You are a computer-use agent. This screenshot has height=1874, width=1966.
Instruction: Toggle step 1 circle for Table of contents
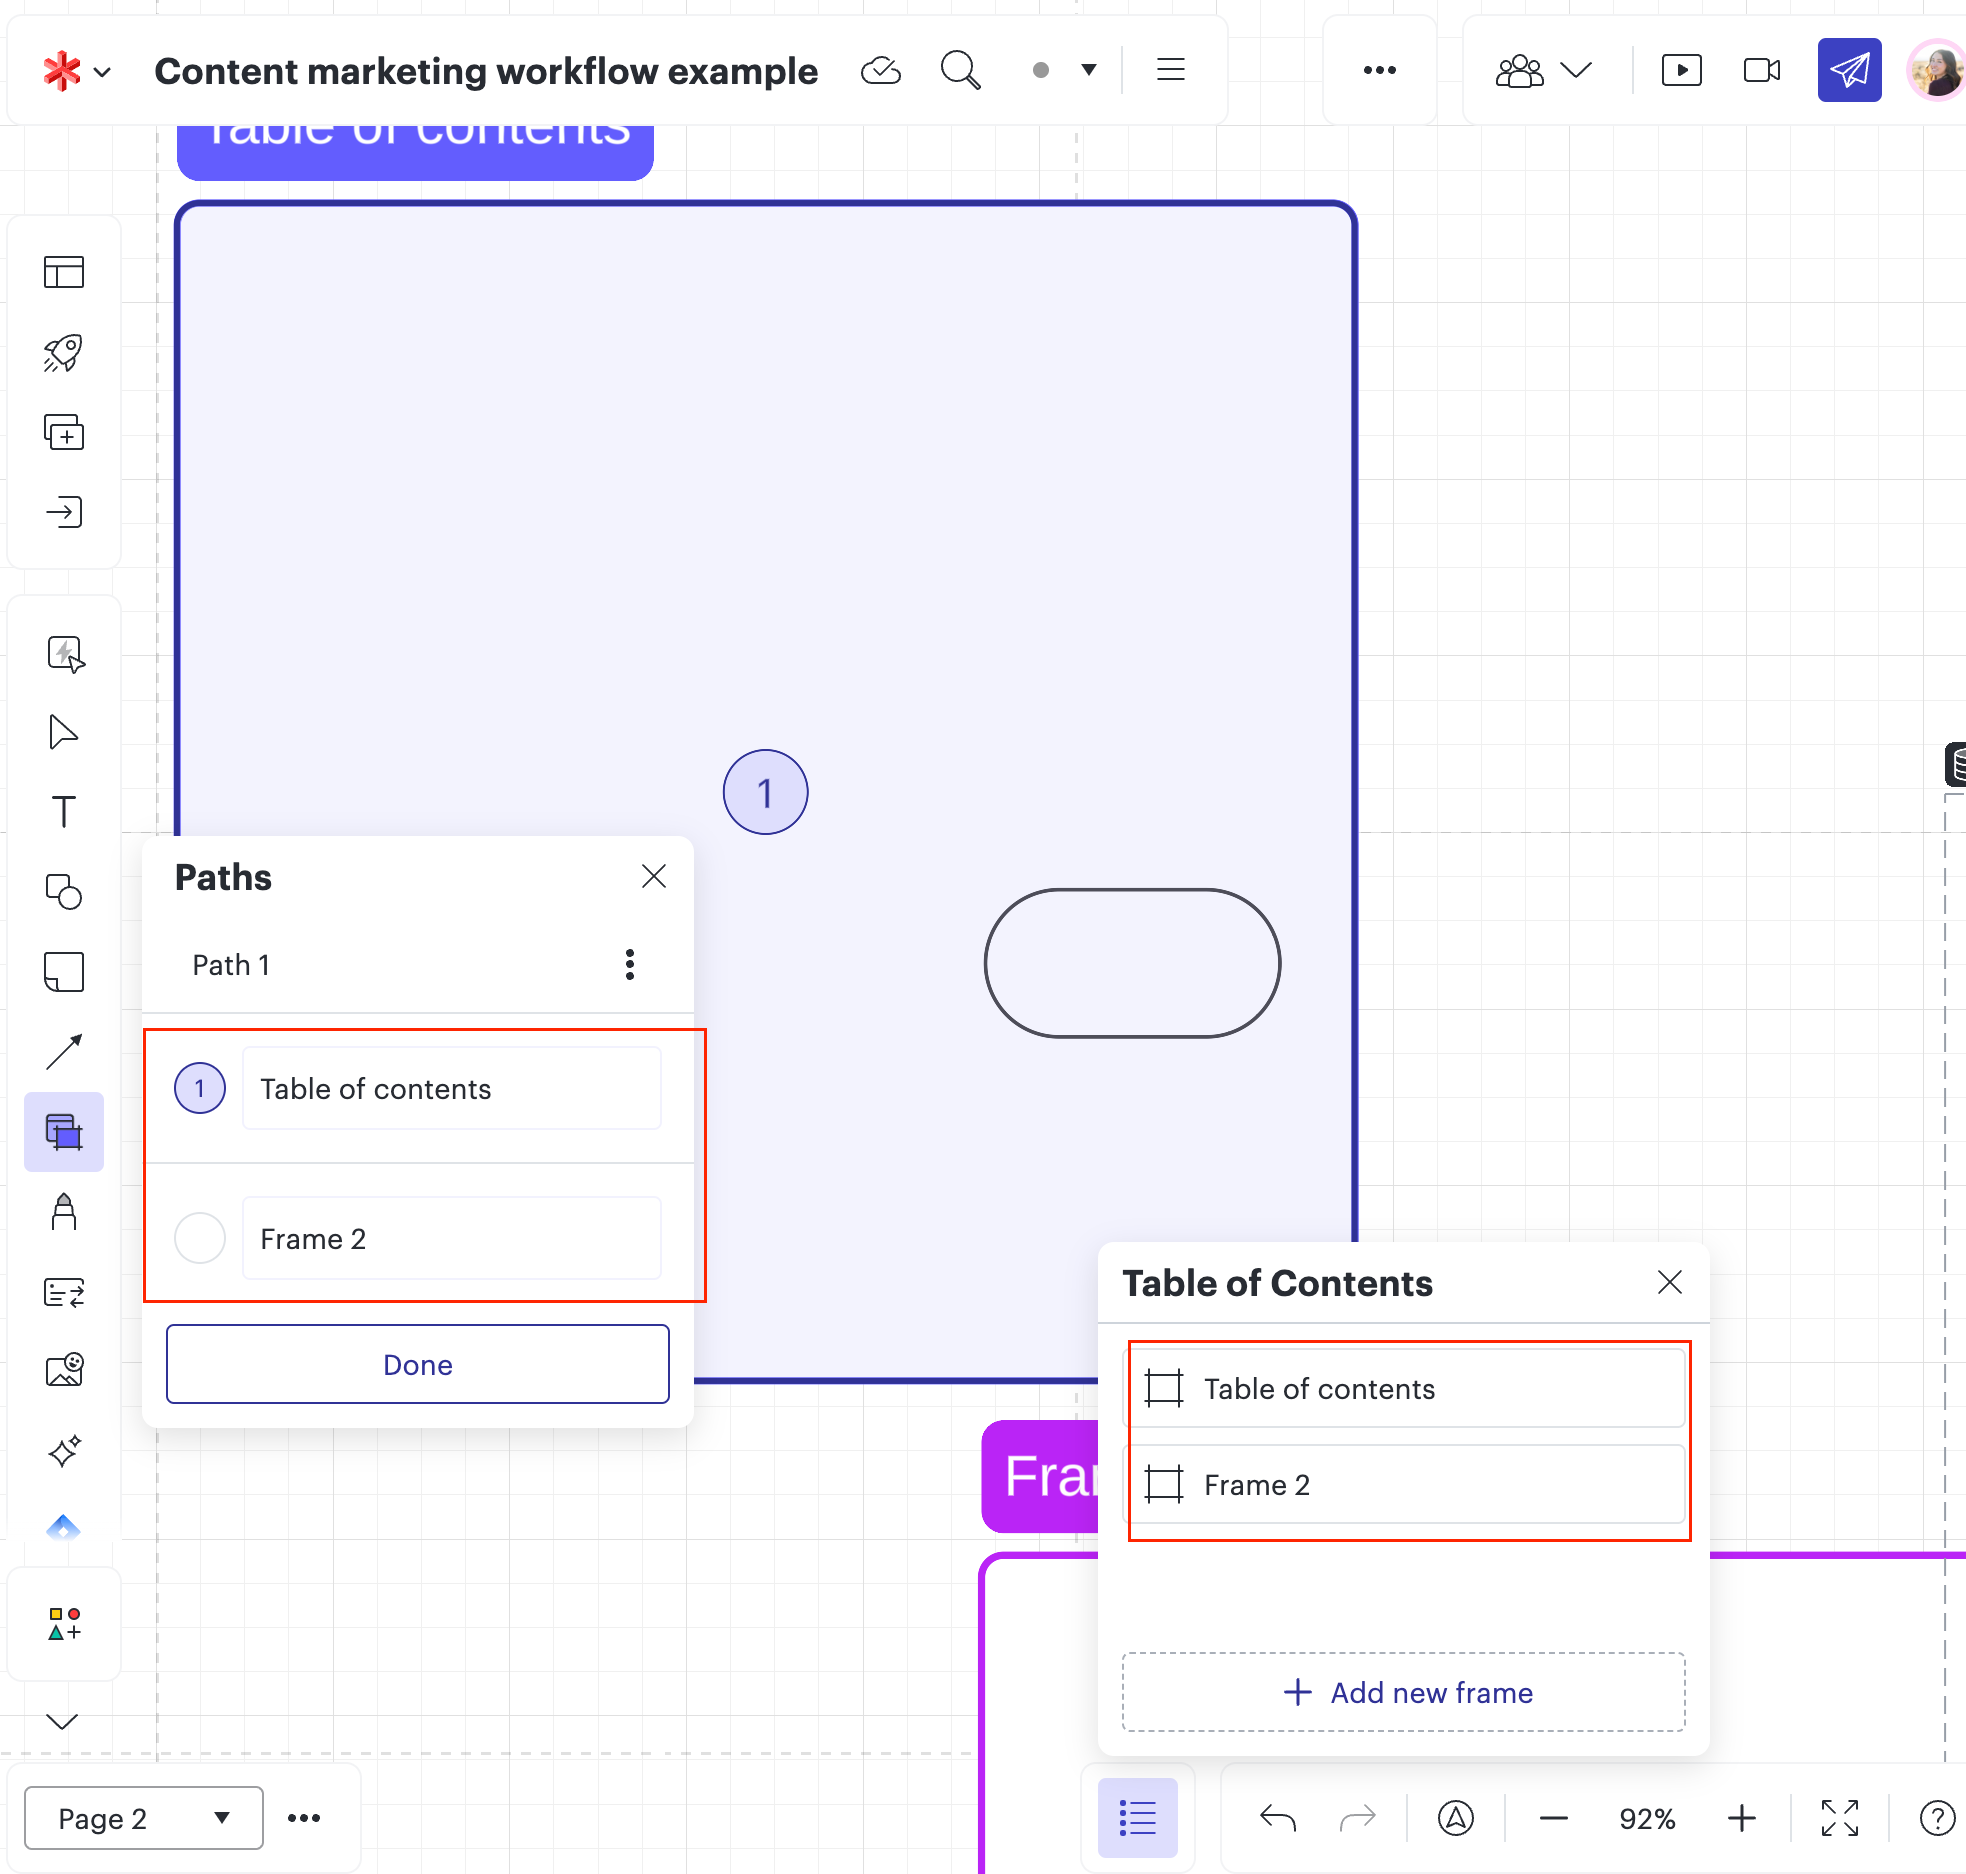coord(200,1088)
